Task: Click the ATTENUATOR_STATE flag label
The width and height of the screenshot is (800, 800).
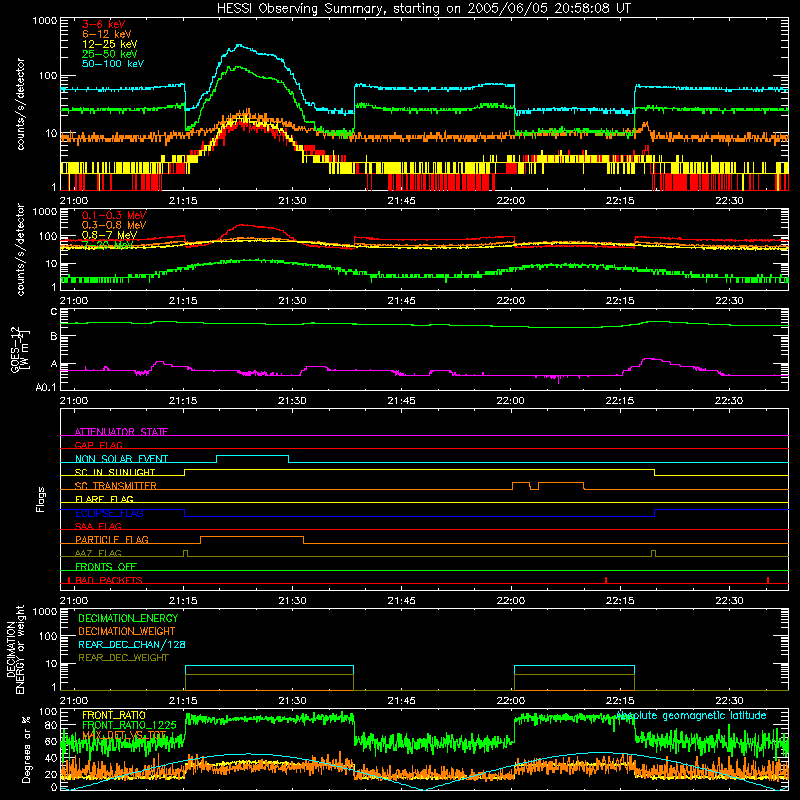Action: click(x=121, y=432)
